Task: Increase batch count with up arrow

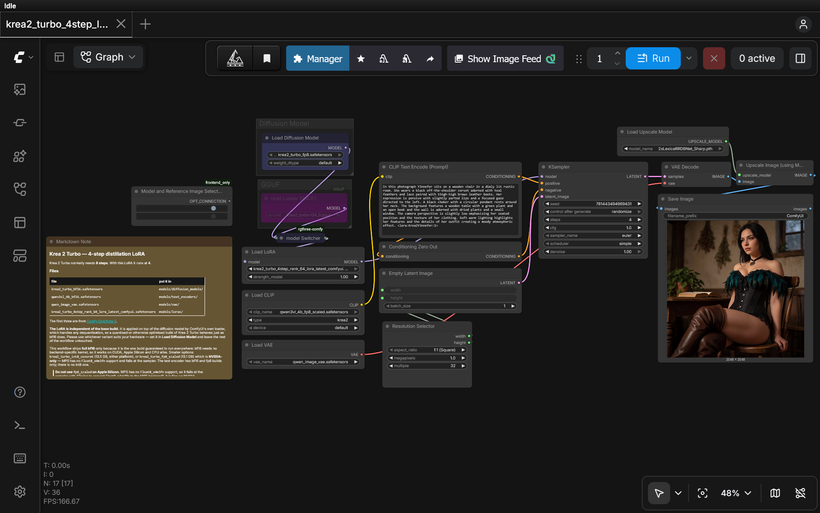Action: (617, 53)
